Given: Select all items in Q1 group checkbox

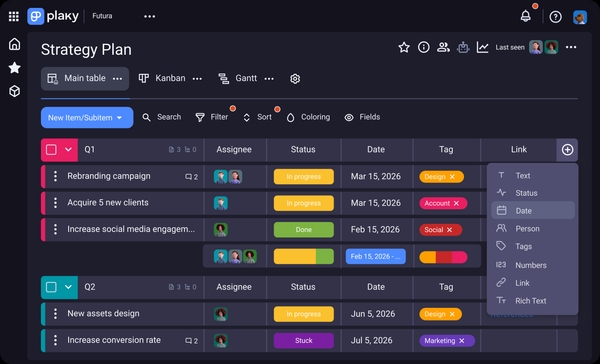Looking at the screenshot, I should (51, 150).
